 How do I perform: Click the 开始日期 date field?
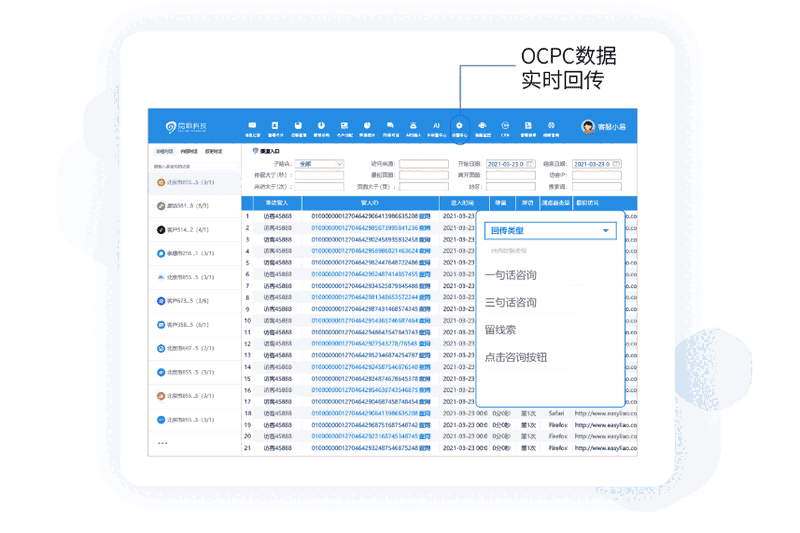tap(510, 164)
